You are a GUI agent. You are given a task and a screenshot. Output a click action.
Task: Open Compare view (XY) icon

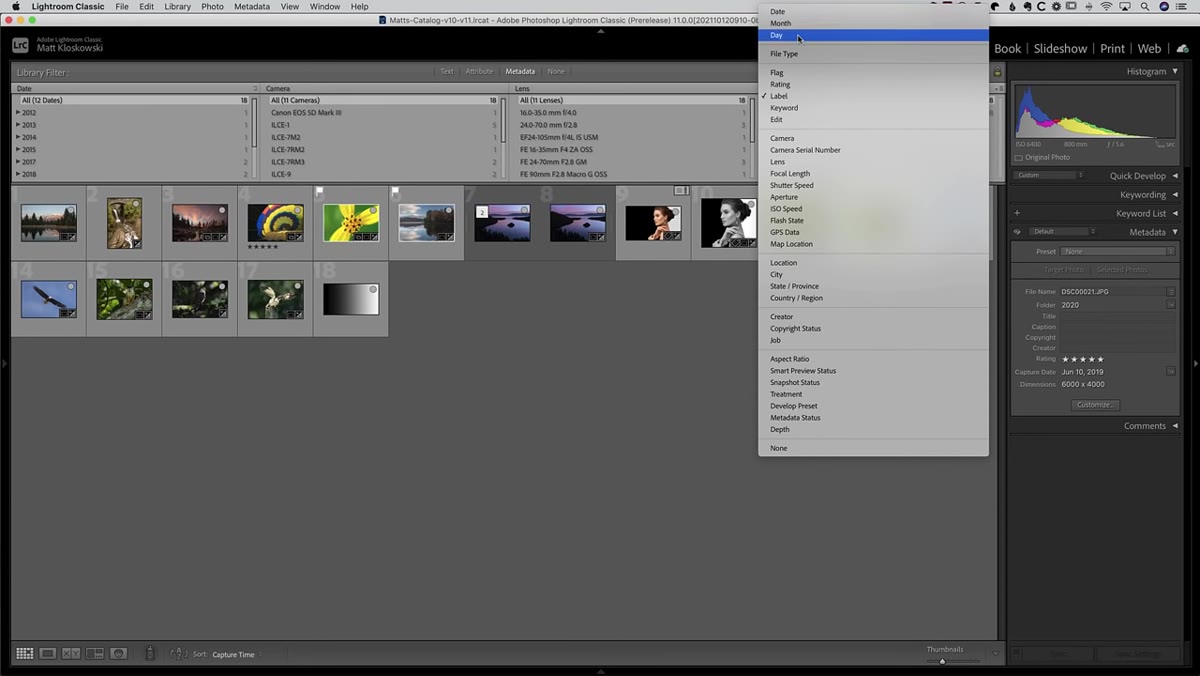71,653
